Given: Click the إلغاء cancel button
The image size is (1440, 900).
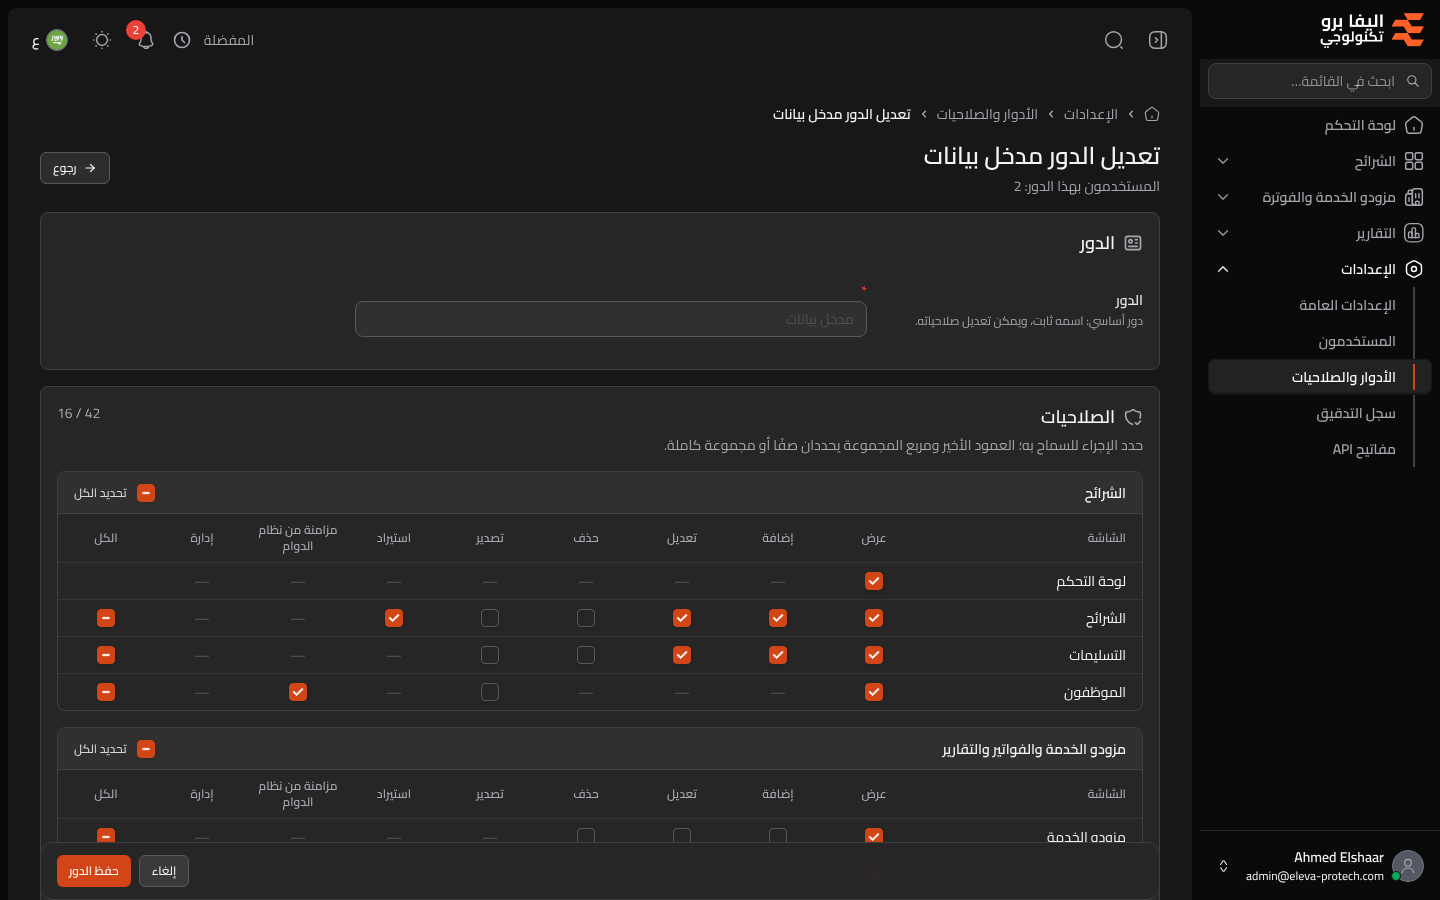Looking at the screenshot, I should coord(164,871).
